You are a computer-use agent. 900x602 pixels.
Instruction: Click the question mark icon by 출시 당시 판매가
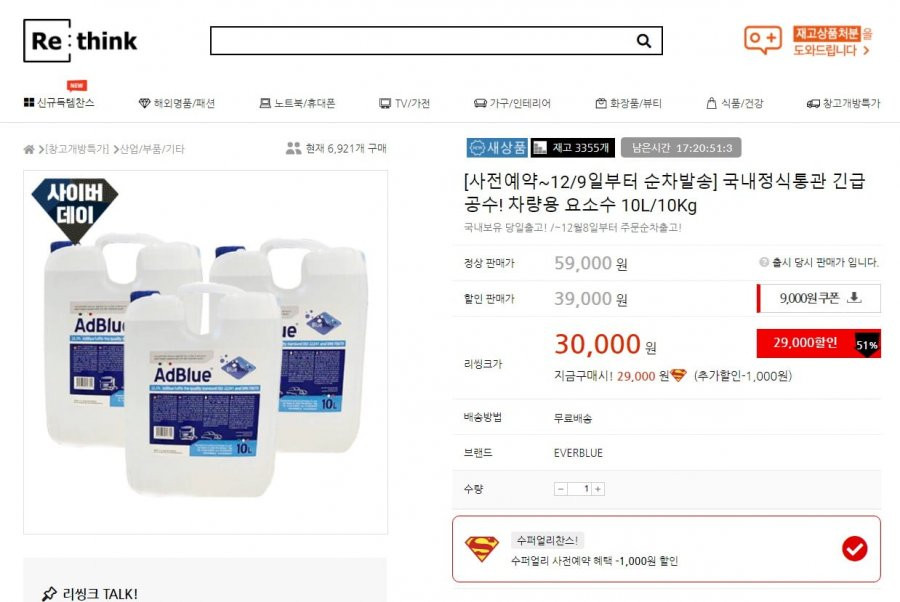click(763, 262)
